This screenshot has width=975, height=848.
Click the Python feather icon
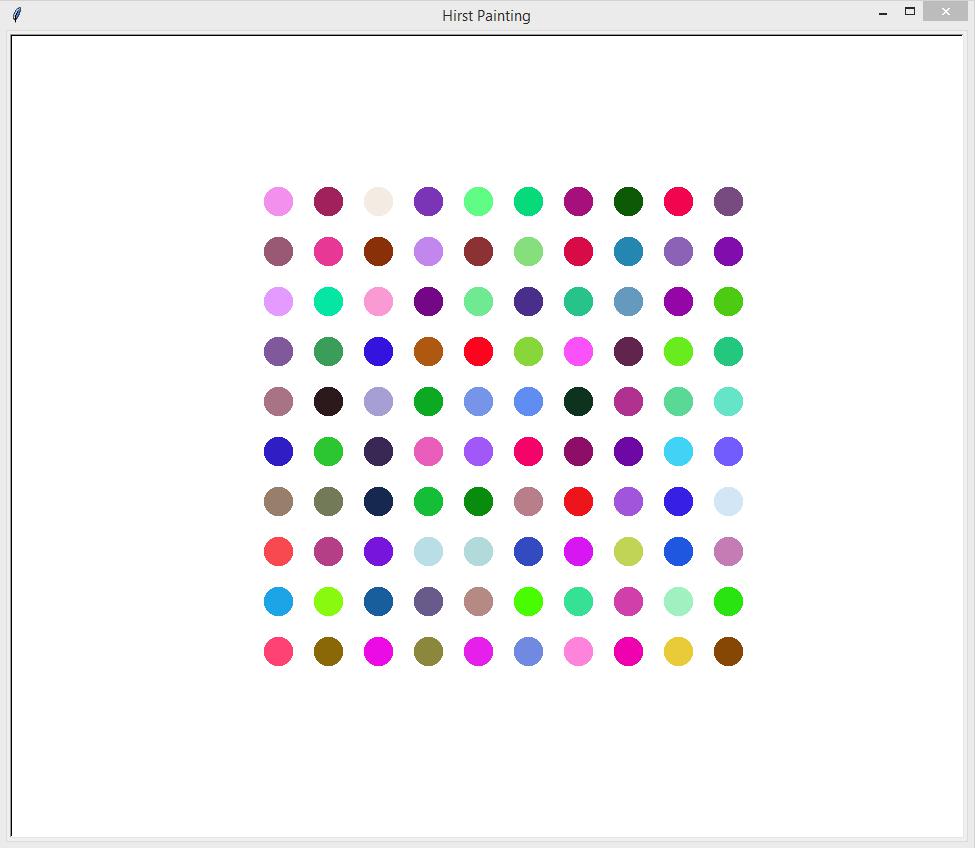15,15
